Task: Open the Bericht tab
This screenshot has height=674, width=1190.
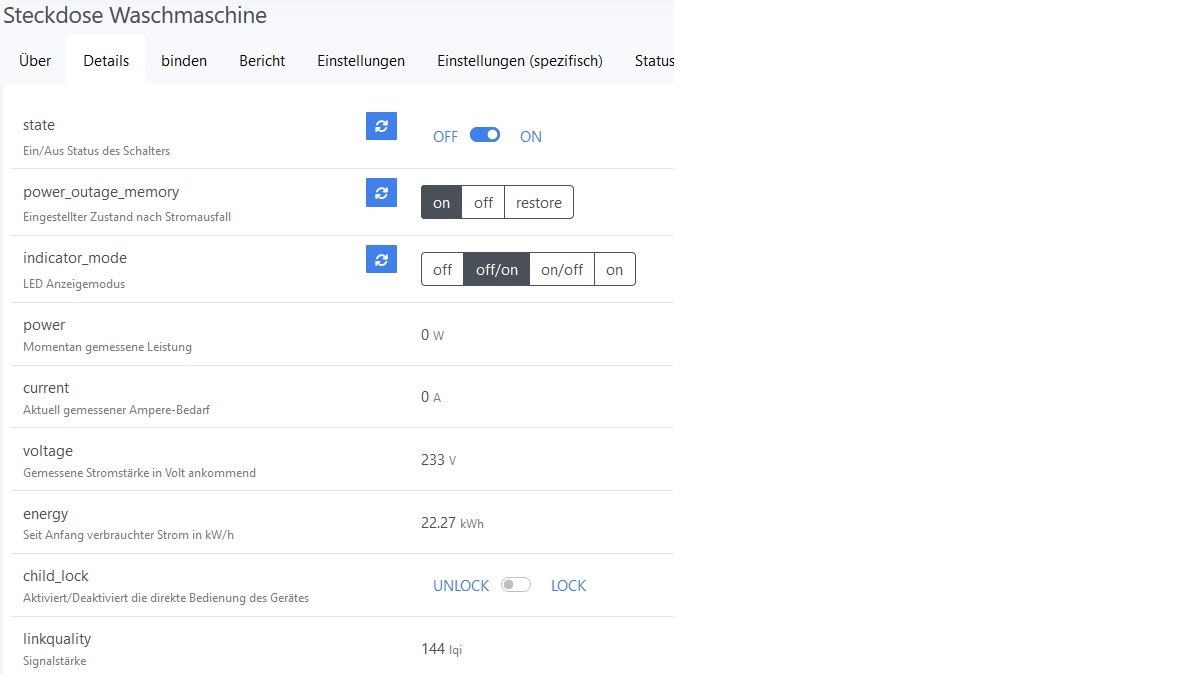Action: point(262,60)
